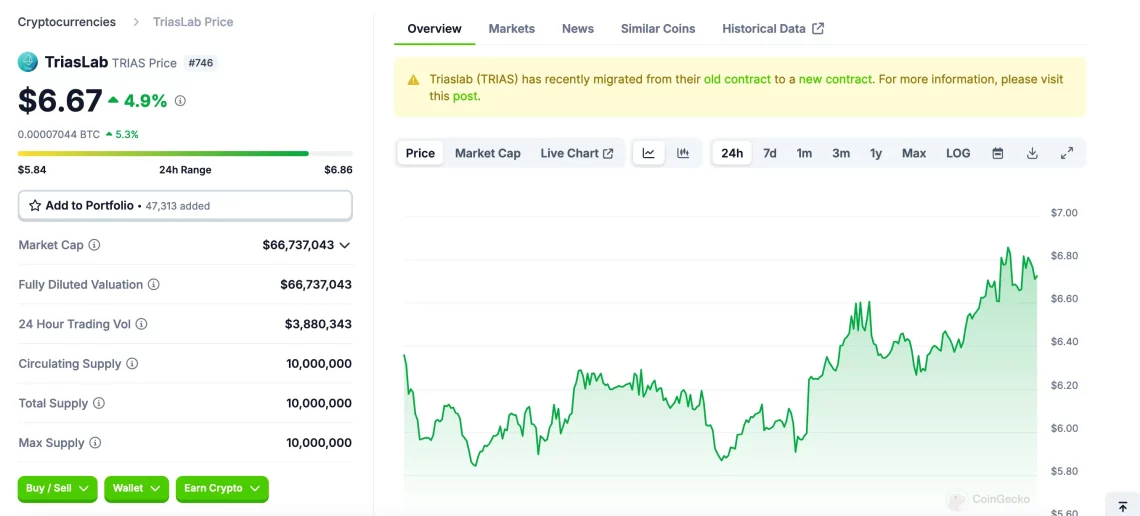
Task: Click the 24h price range bar
Action: (185, 153)
